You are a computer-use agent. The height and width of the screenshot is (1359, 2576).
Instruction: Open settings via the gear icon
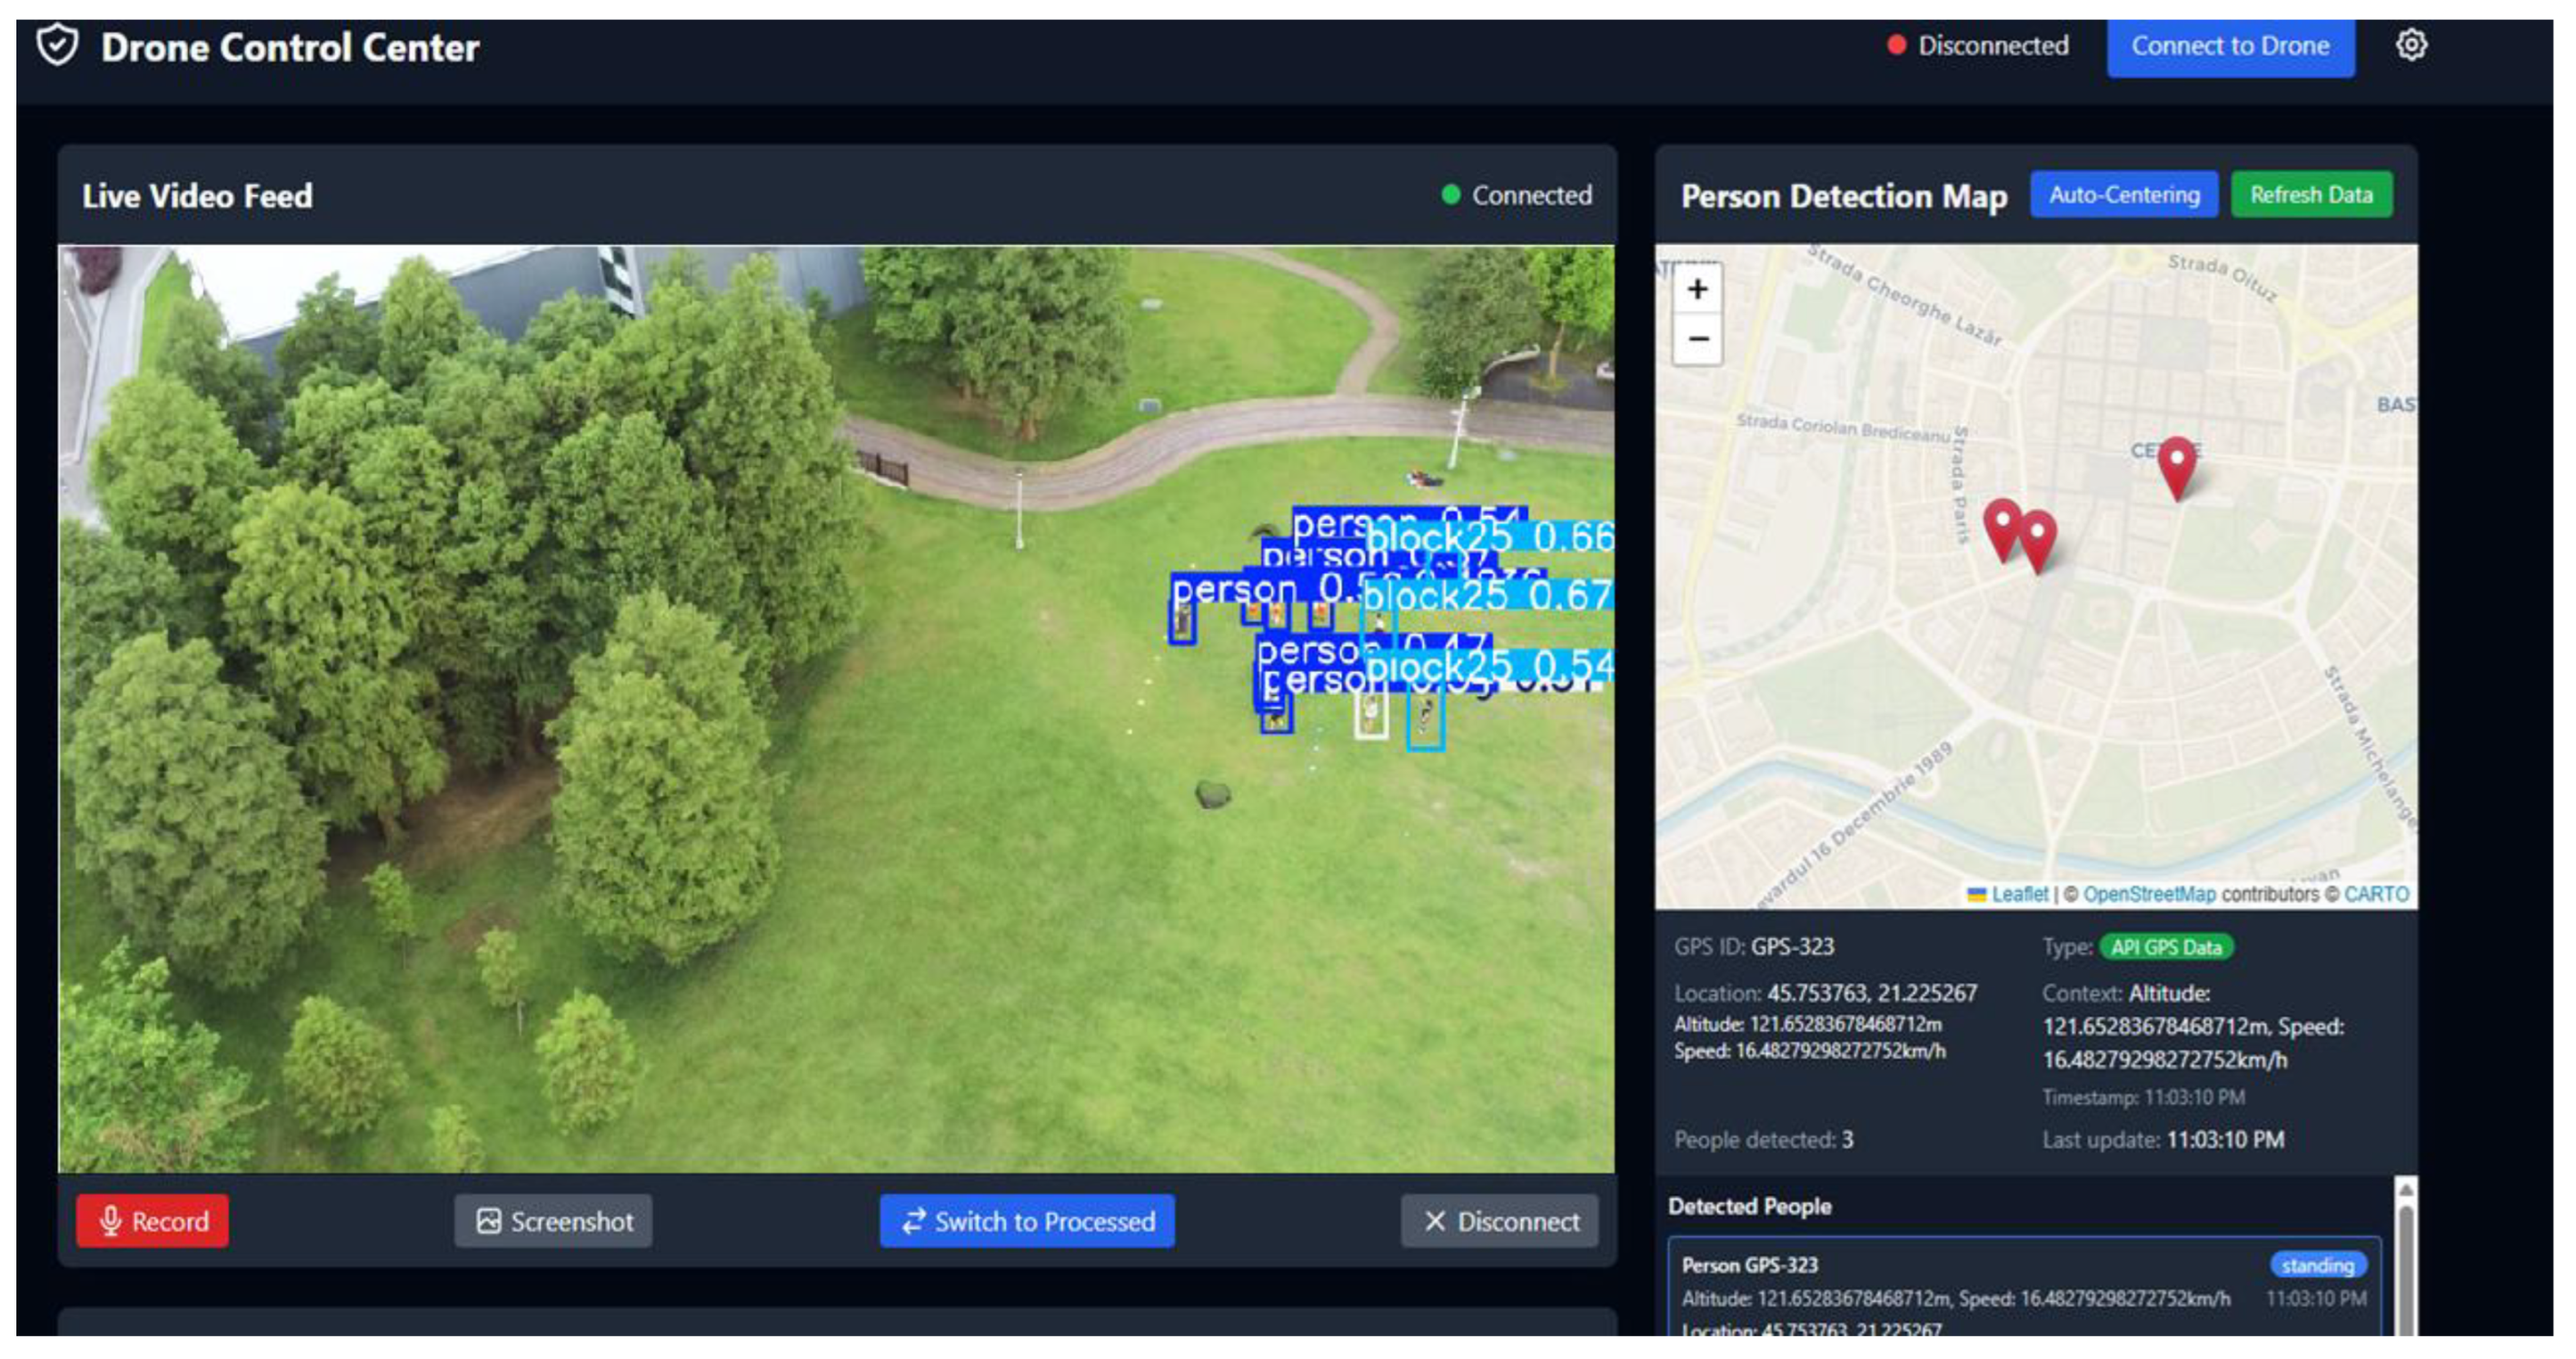[x=2410, y=45]
